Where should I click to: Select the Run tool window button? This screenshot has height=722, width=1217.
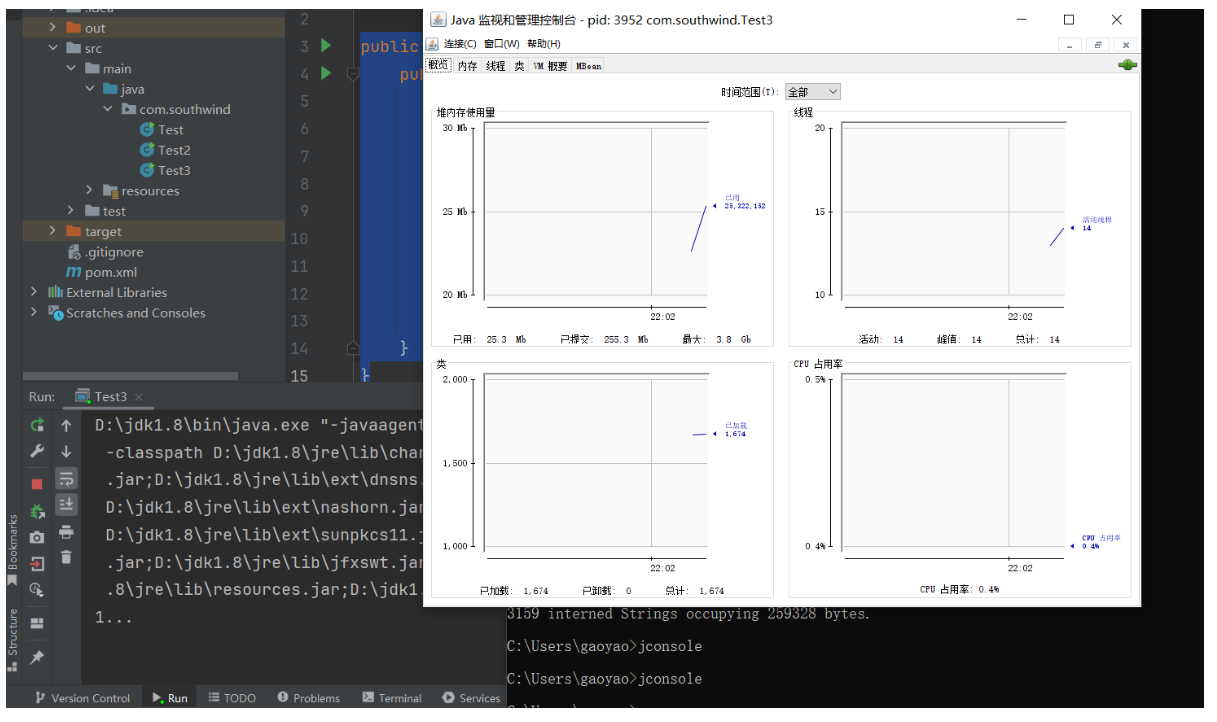click(169, 698)
